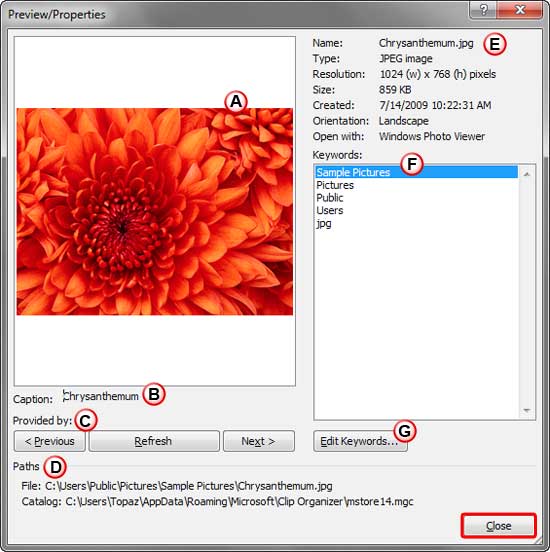This screenshot has width=550, height=552.
Task: Click the JPEG image type value
Action: point(406,58)
